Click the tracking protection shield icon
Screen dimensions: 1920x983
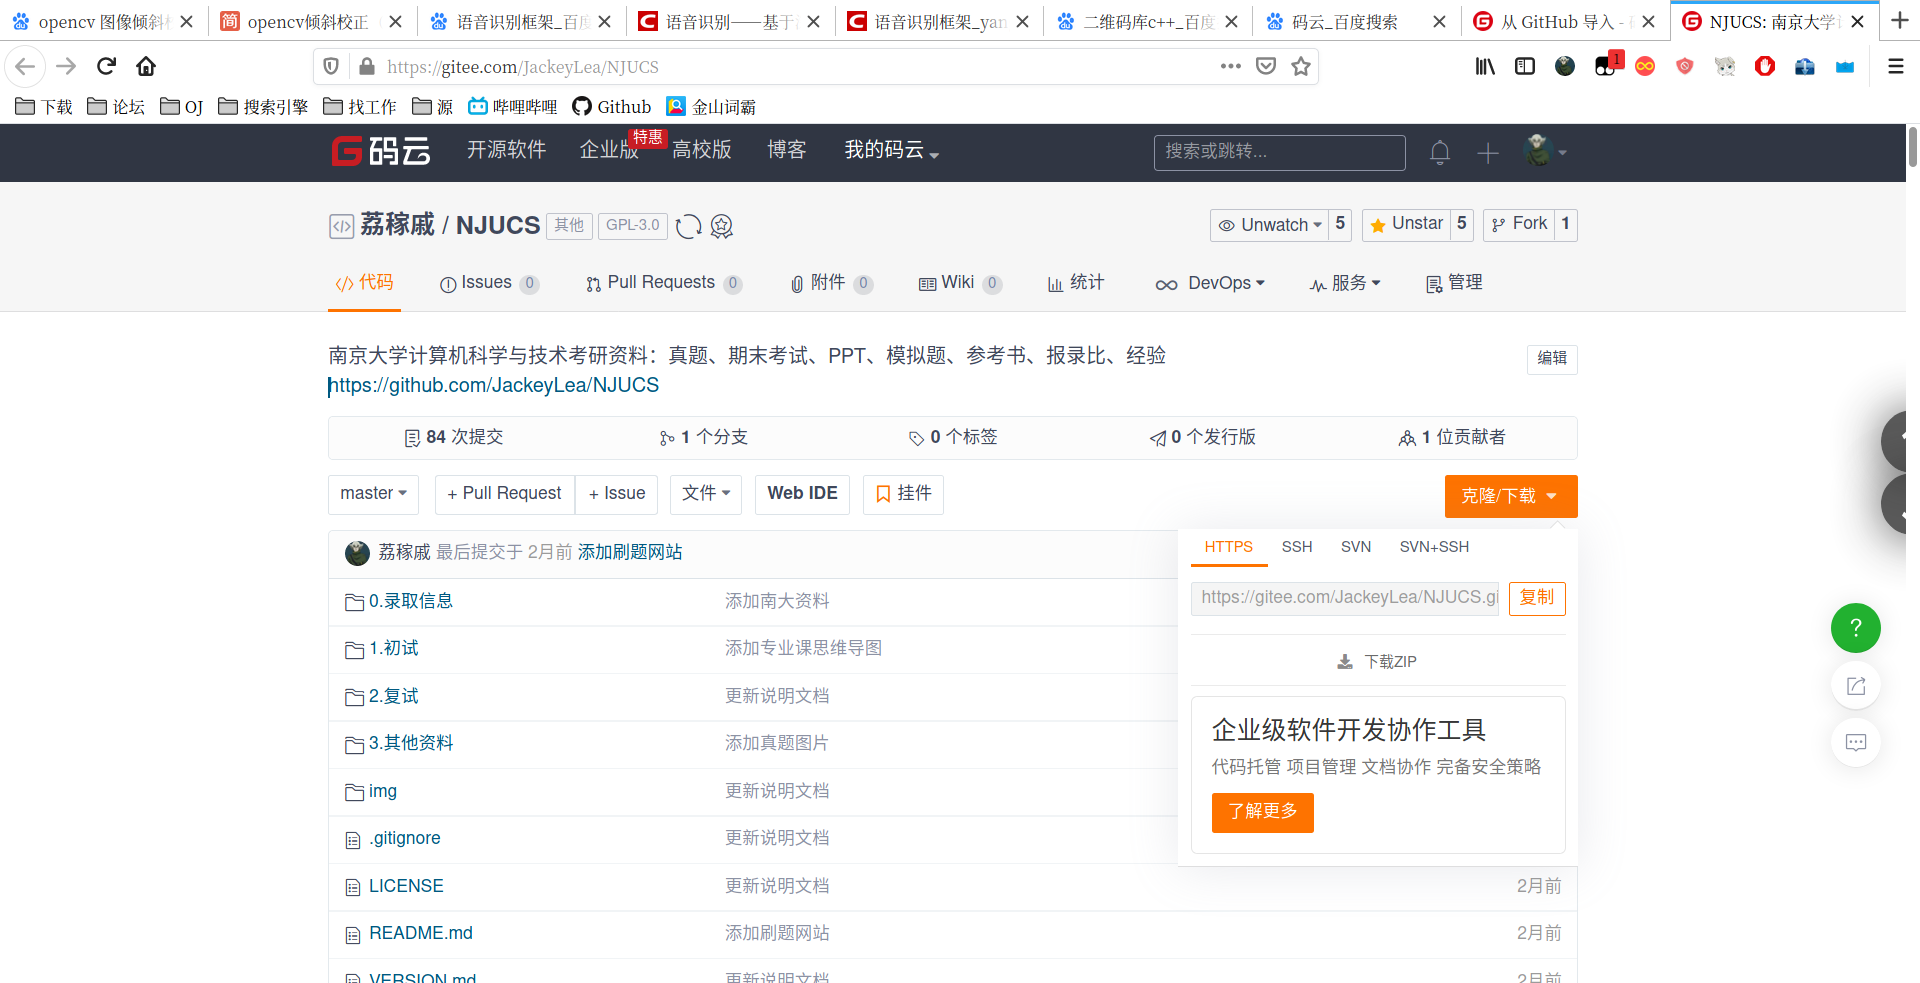click(x=331, y=66)
